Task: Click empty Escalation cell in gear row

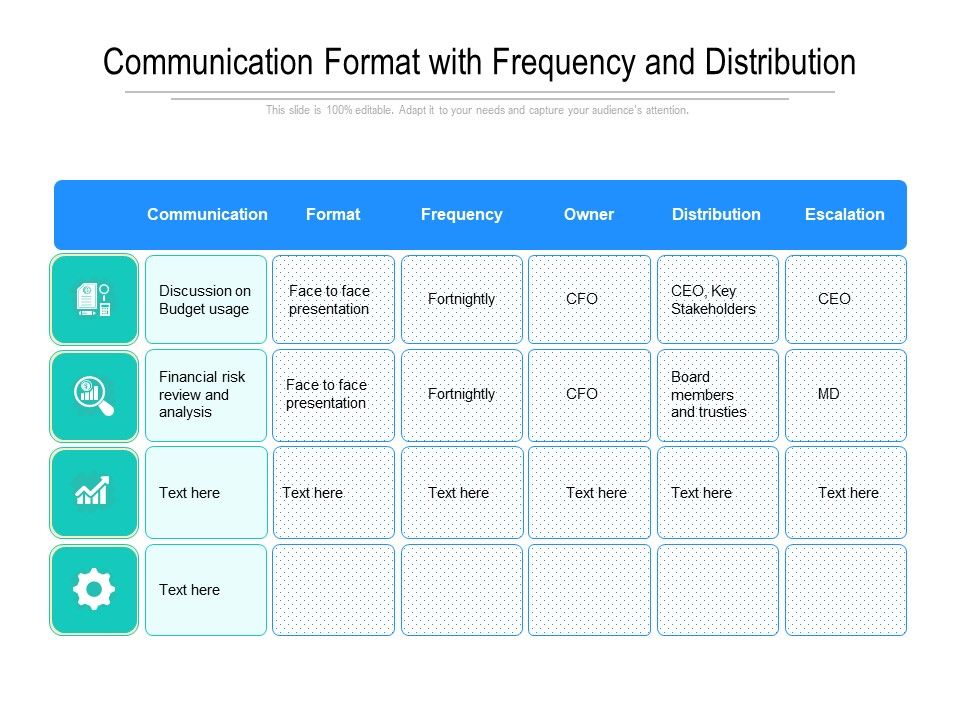Action: pyautogui.click(x=846, y=590)
